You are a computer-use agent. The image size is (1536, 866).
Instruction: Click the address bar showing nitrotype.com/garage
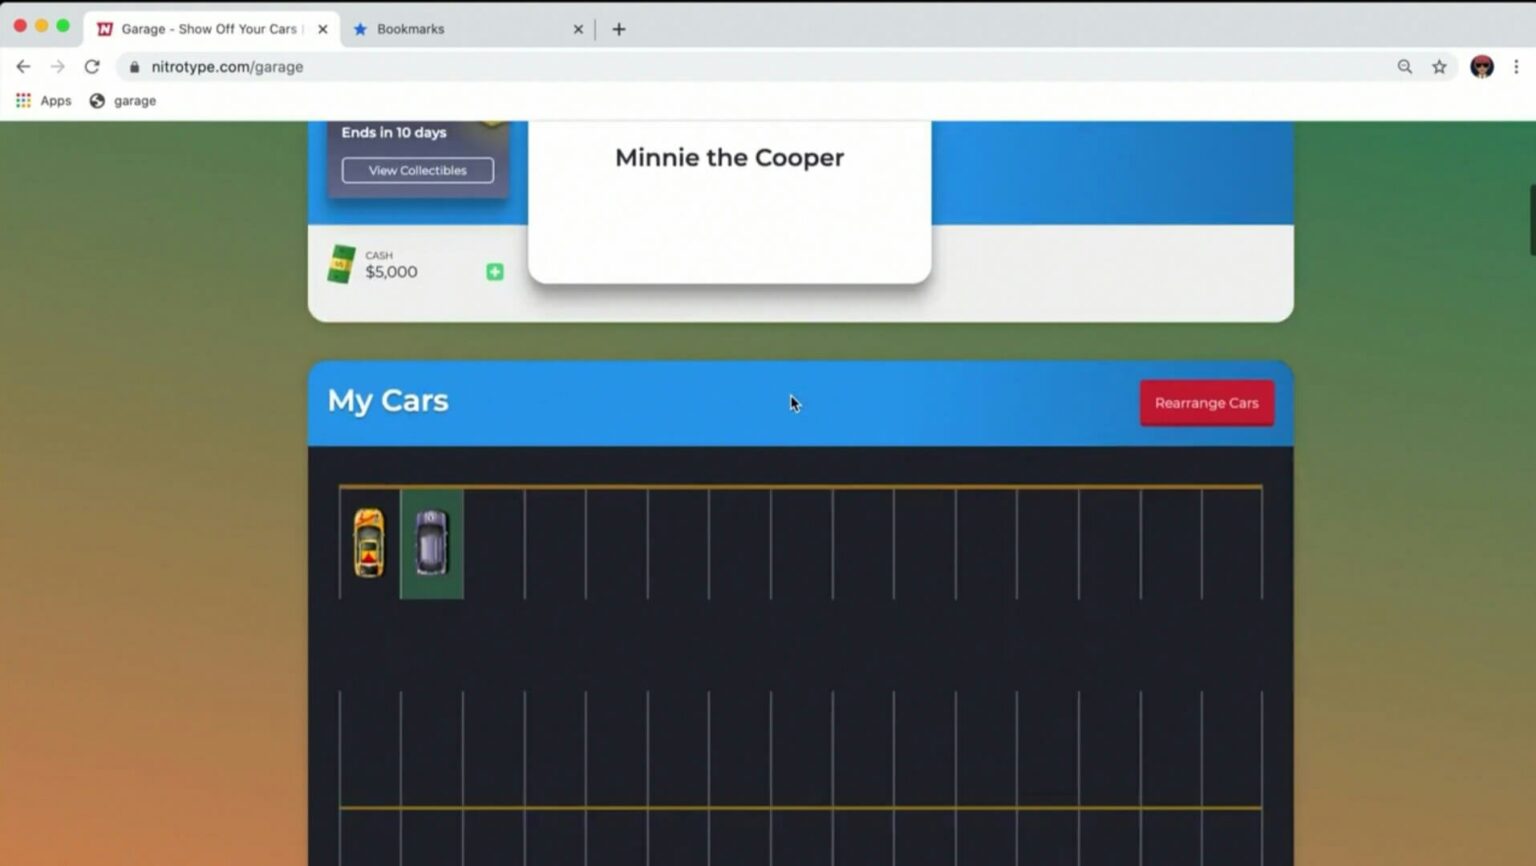coord(700,67)
